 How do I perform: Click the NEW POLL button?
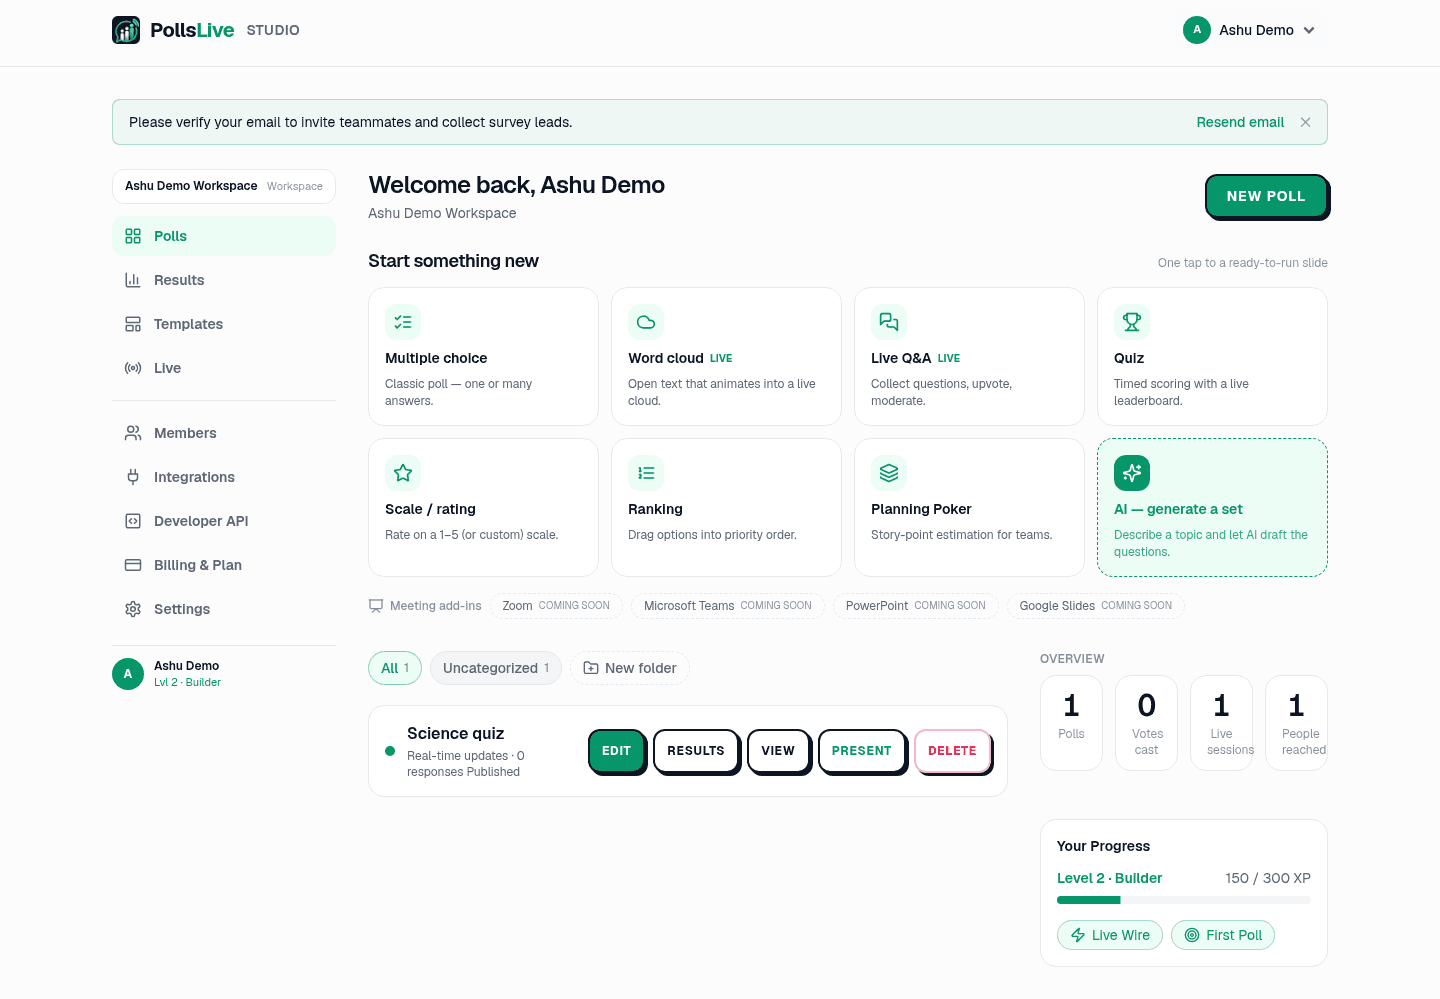click(1266, 196)
